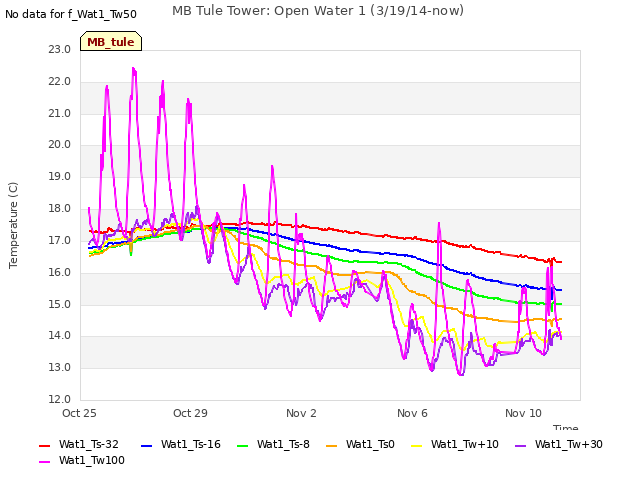Click the red Wat1_Ts-32 legend color marker

tap(44, 446)
